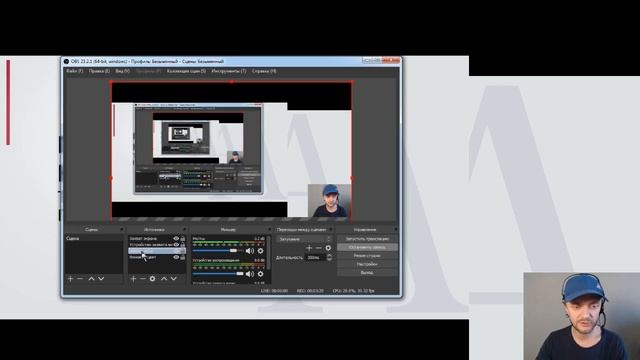Image resolution: width=640 pixels, height=360 pixels.
Task: Mute the Mic/Aux speaker icon
Action: 249,251
